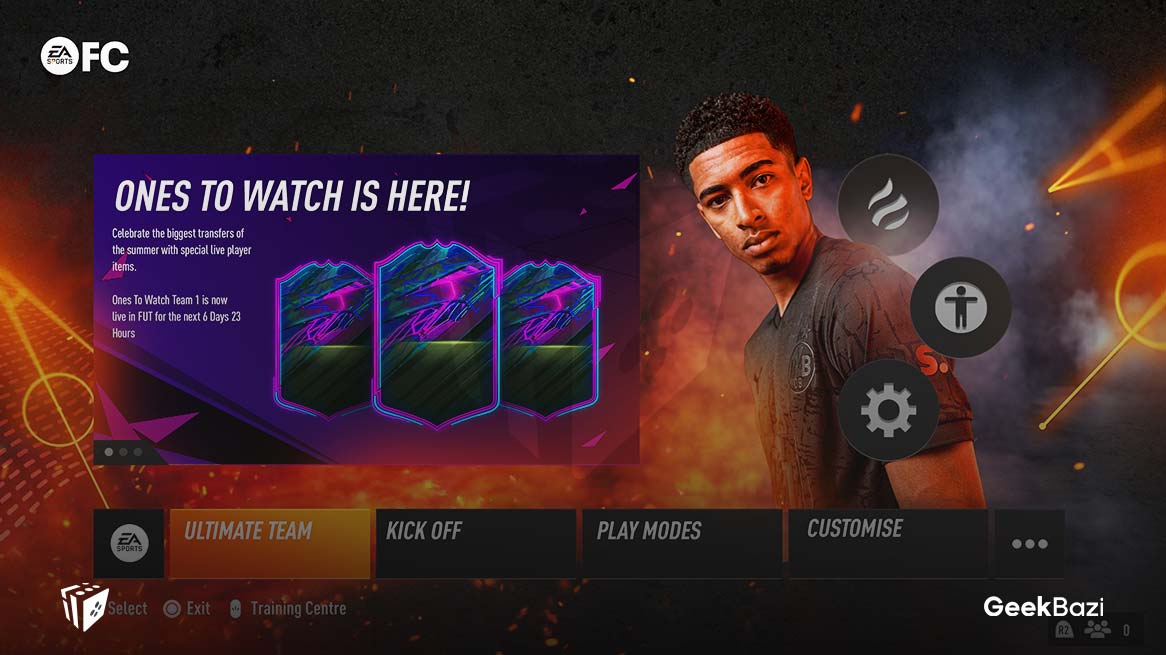Viewport: 1166px width, 655px height.
Task: Click the Training Centre stick icon
Action: [x=235, y=609]
